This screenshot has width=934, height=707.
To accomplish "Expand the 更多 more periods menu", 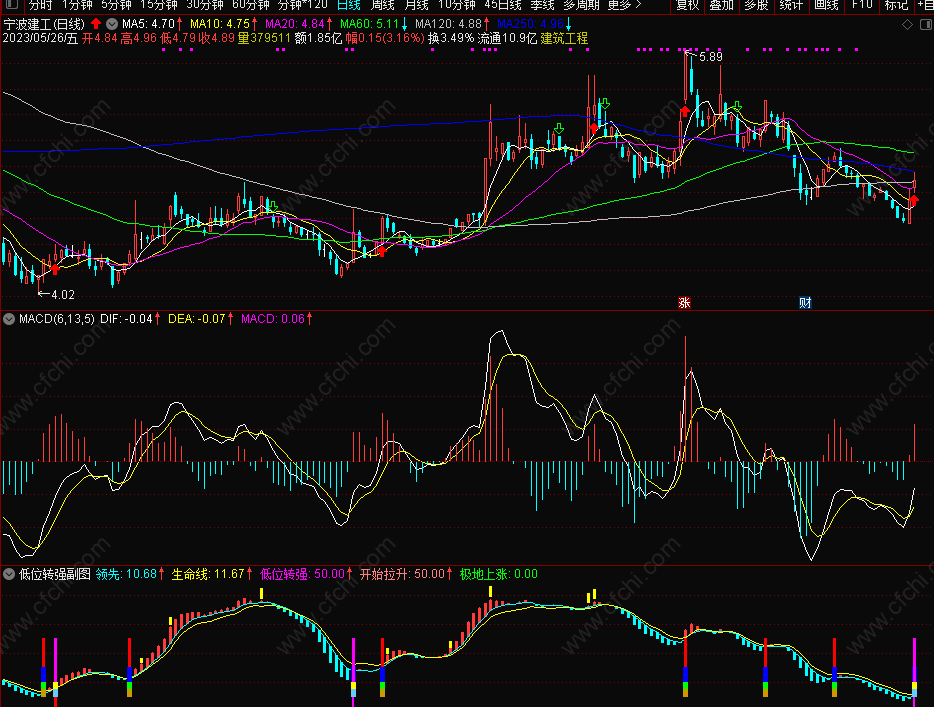I will click(624, 5).
